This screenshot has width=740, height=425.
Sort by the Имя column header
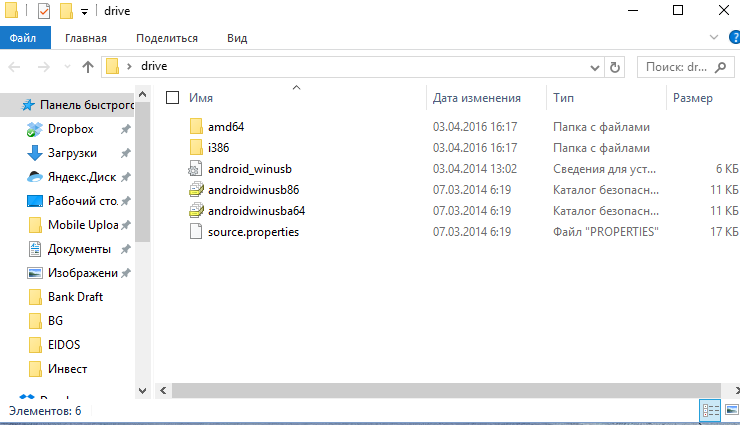pos(201,98)
